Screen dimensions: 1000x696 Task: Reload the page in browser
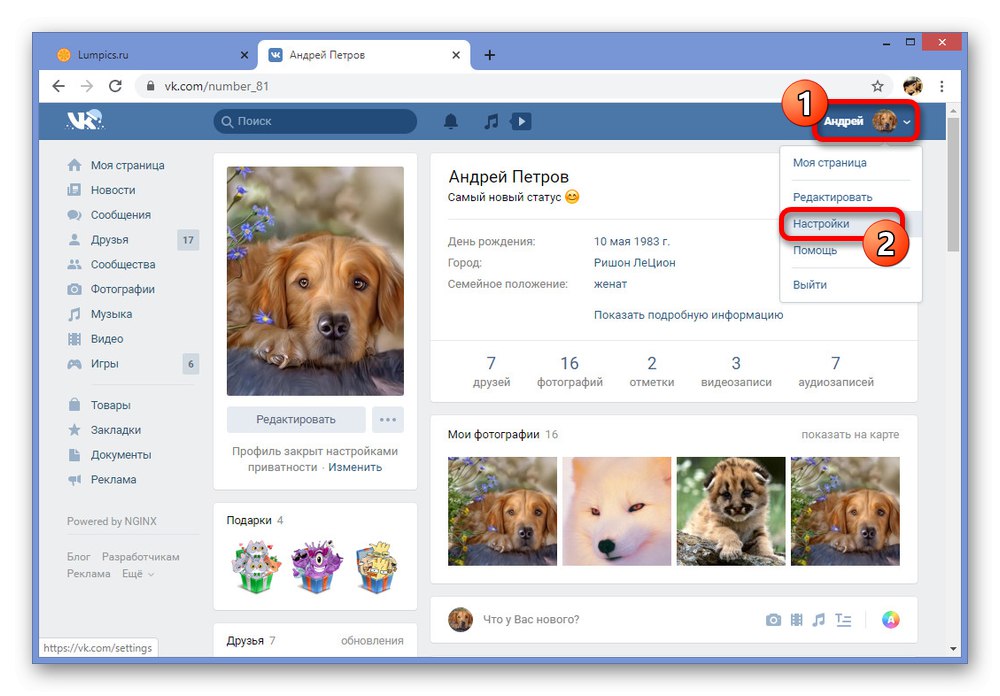115,86
